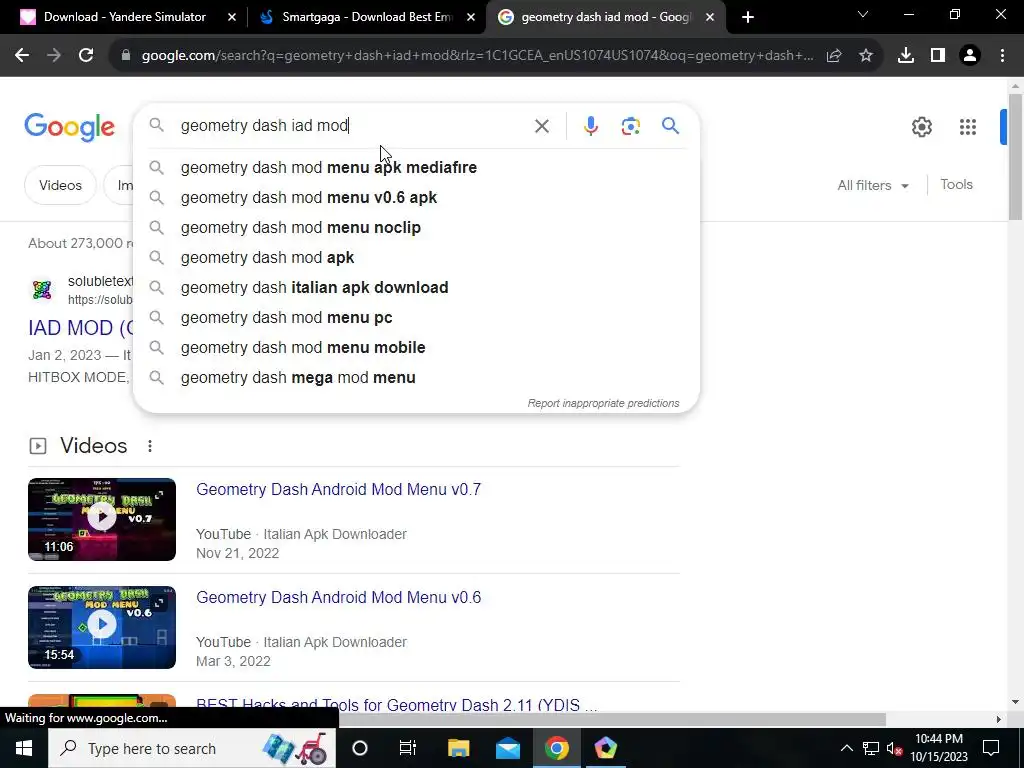Choose suggestion 'mod menu mobile'
Screen dimensions: 1024x768
(x=417, y=348)
